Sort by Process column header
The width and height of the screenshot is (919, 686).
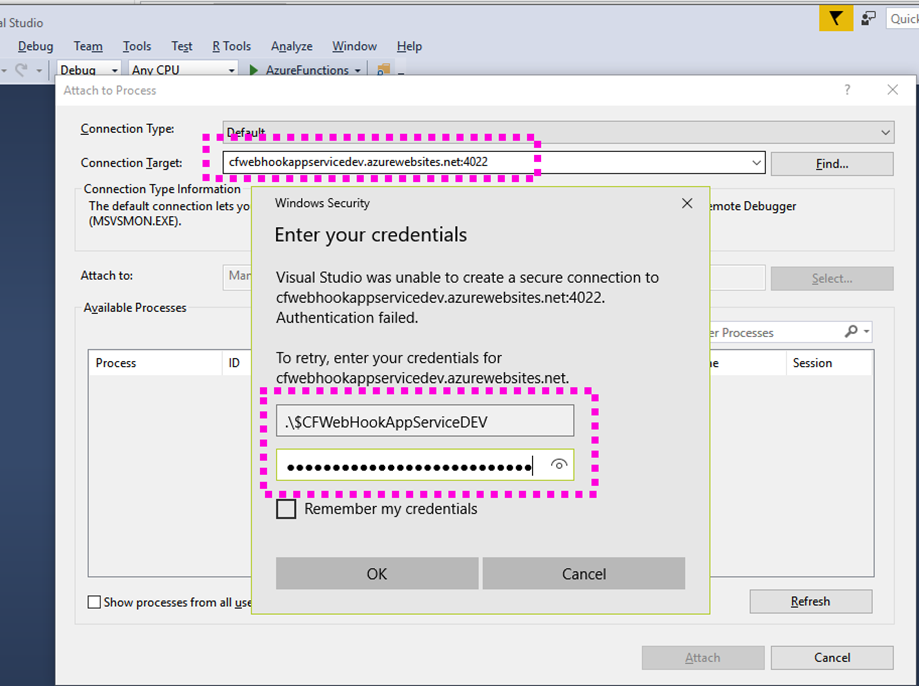click(x=155, y=363)
